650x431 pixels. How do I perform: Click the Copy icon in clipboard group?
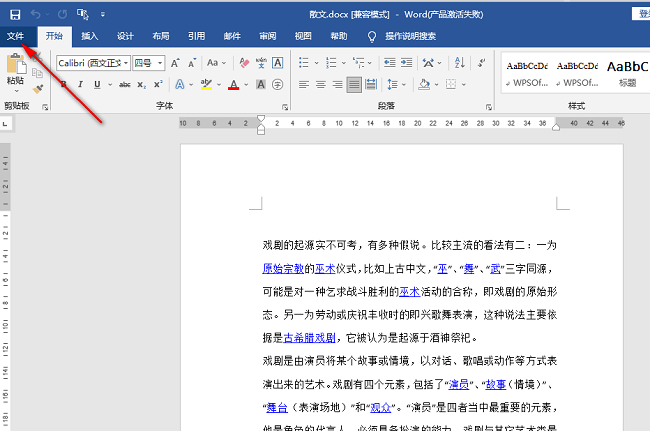(37, 73)
